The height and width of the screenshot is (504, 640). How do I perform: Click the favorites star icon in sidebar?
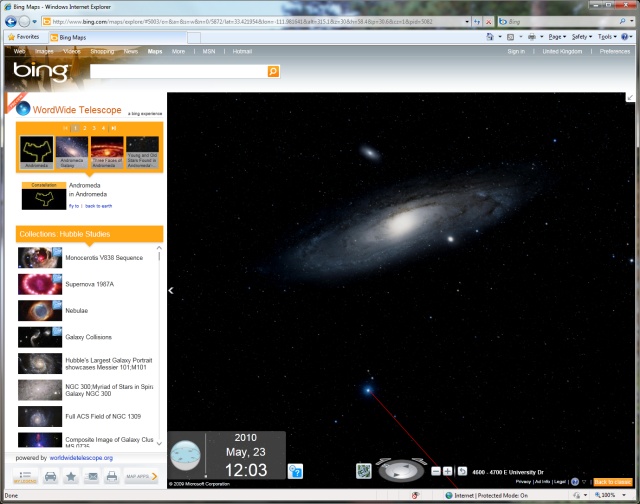(71, 476)
